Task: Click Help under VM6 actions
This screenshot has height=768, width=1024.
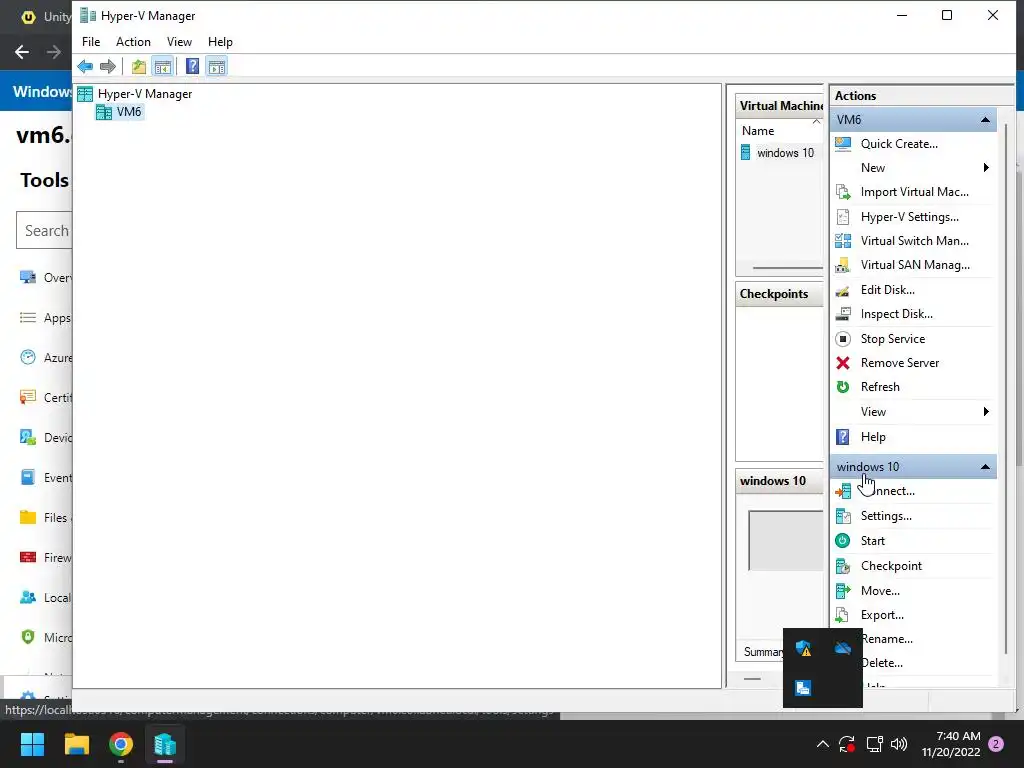Action: [872, 437]
